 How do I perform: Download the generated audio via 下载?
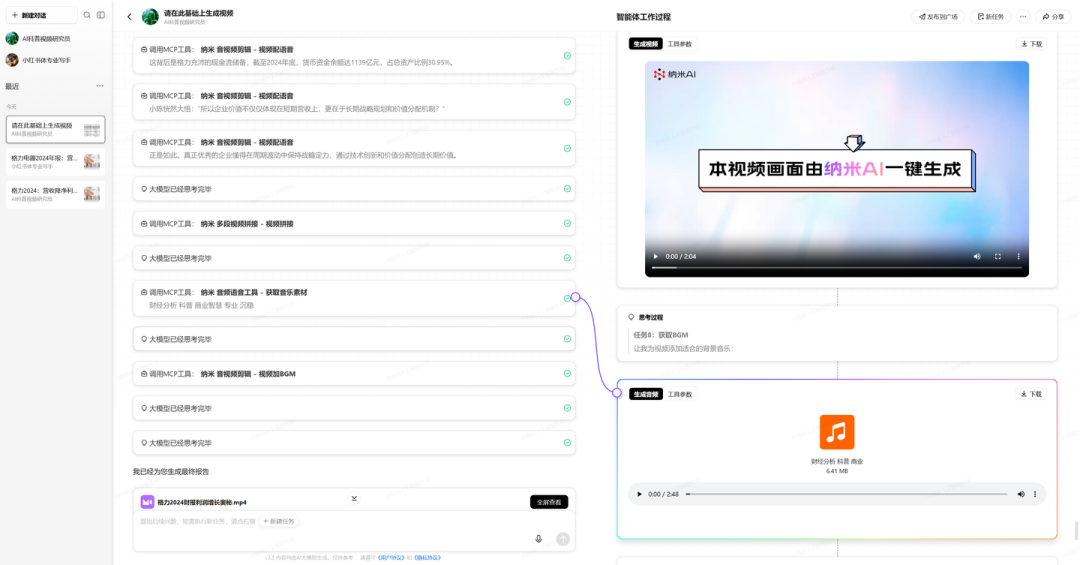(x=1032, y=394)
